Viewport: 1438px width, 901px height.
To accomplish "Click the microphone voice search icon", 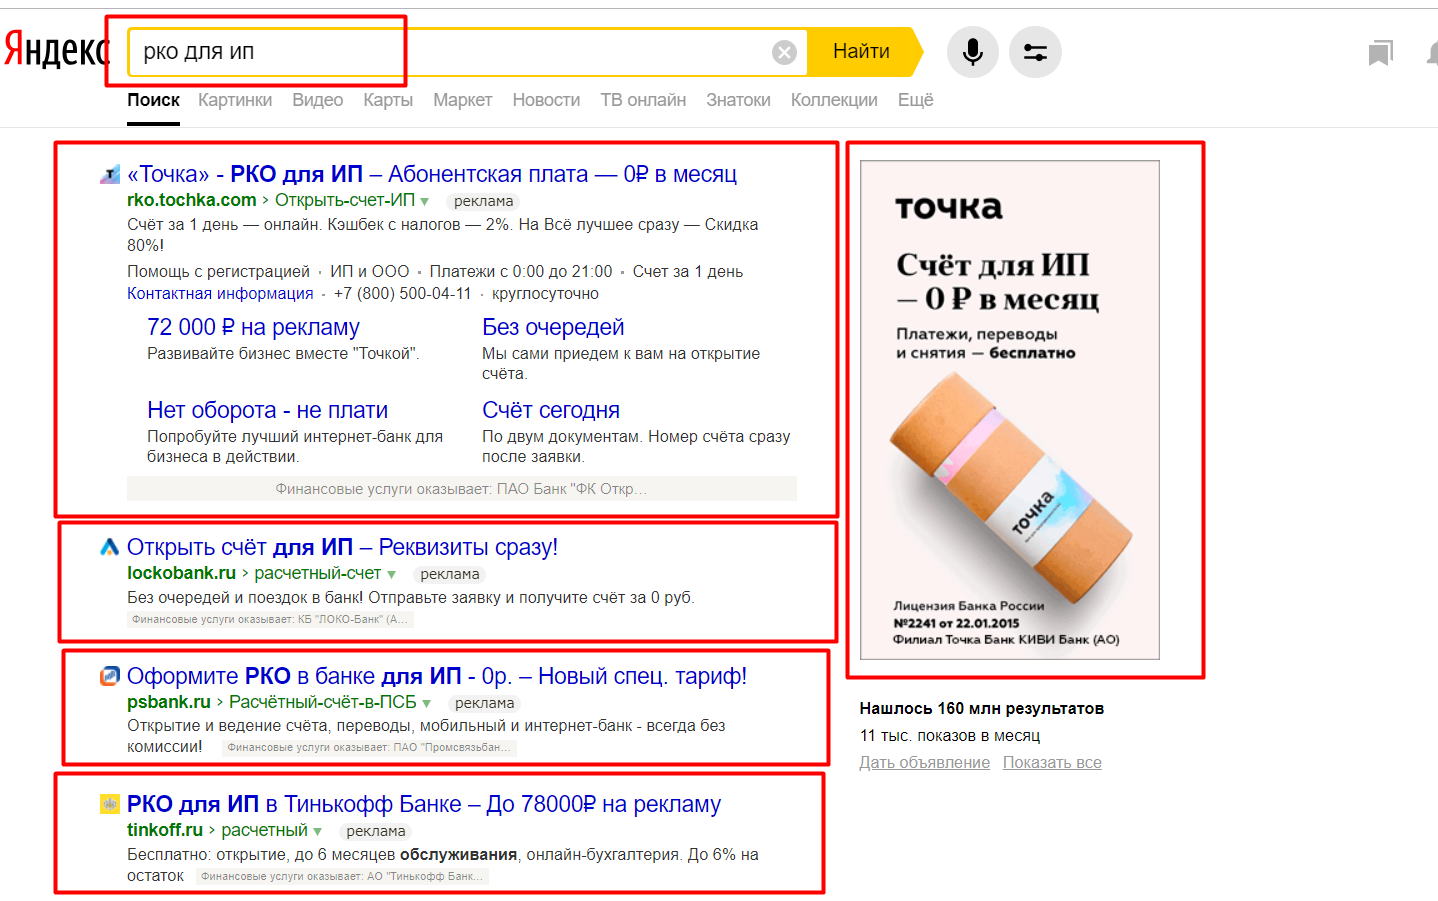I will click(973, 52).
